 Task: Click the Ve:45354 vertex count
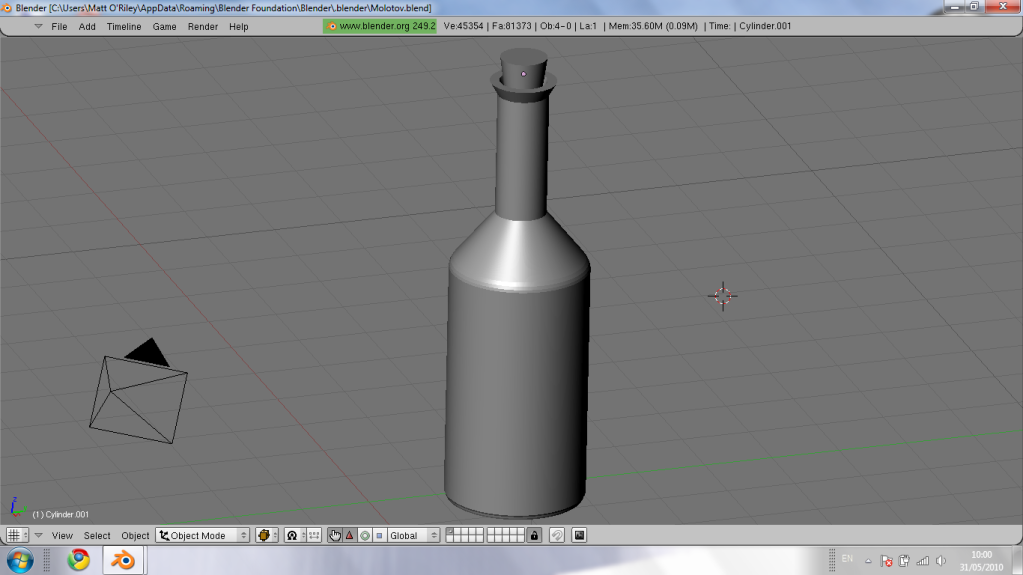[463, 26]
